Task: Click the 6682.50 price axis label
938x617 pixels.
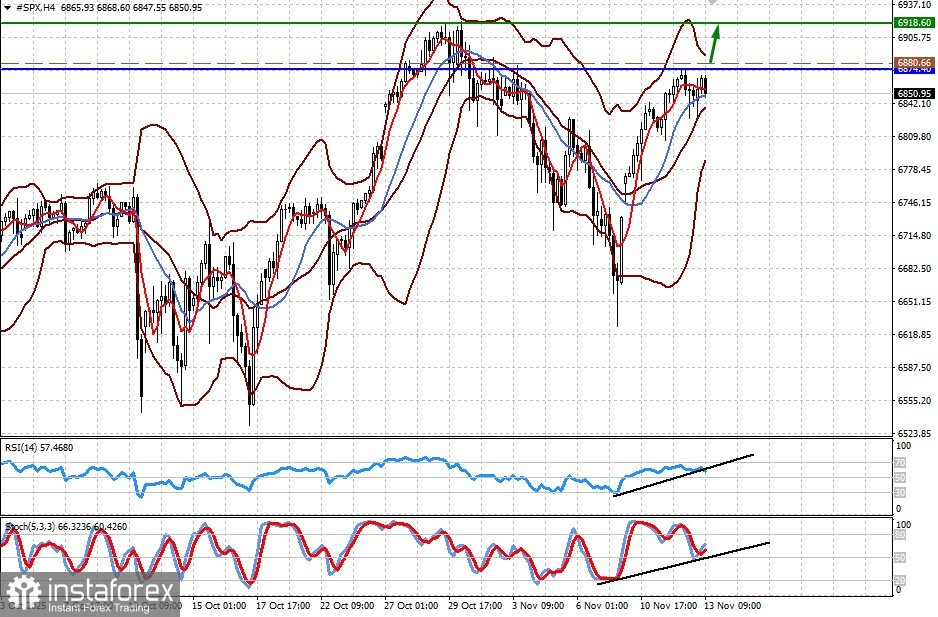Action: point(914,269)
